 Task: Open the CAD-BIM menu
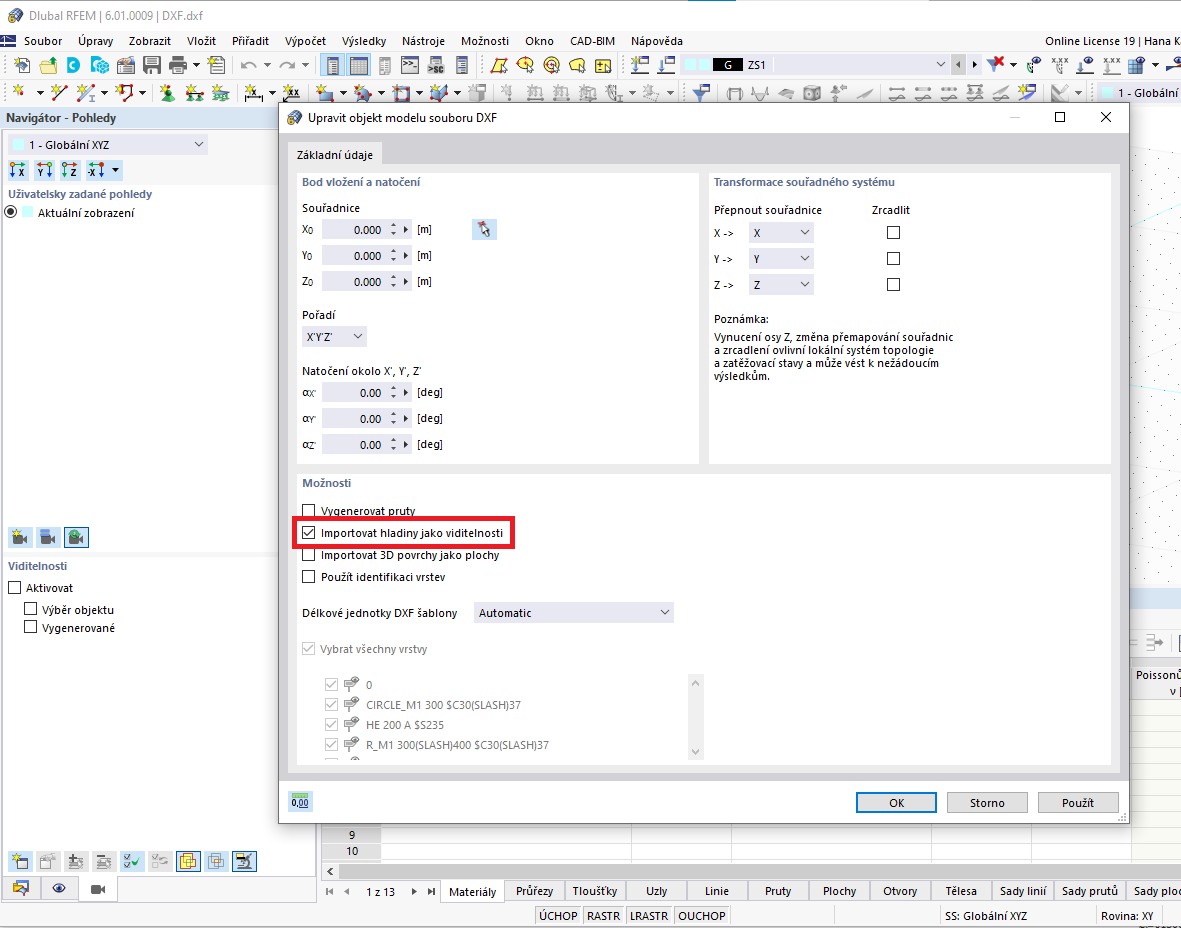592,41
